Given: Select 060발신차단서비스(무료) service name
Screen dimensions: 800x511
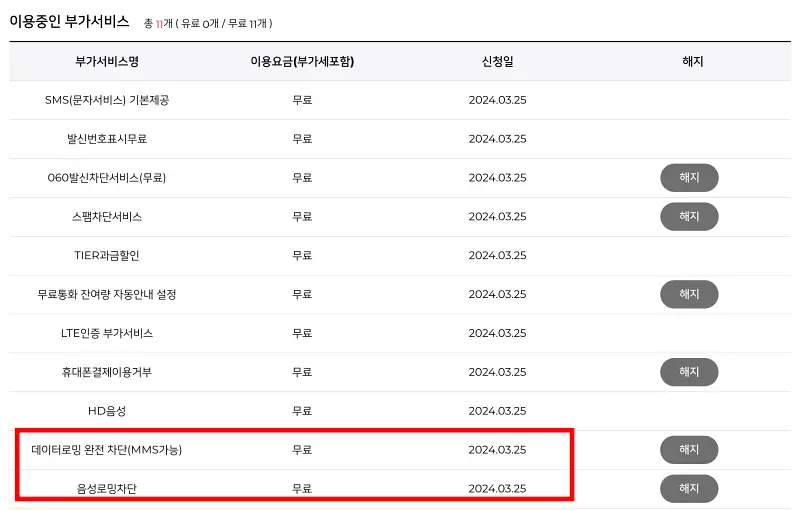Looking at the screenshot, I should click(x=107, y=178).
